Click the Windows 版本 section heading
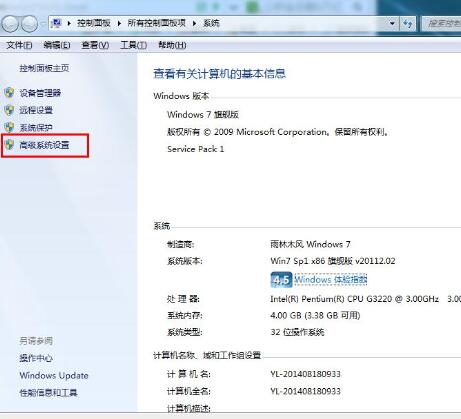The image size is (461, 419). [x=181, y=96]
